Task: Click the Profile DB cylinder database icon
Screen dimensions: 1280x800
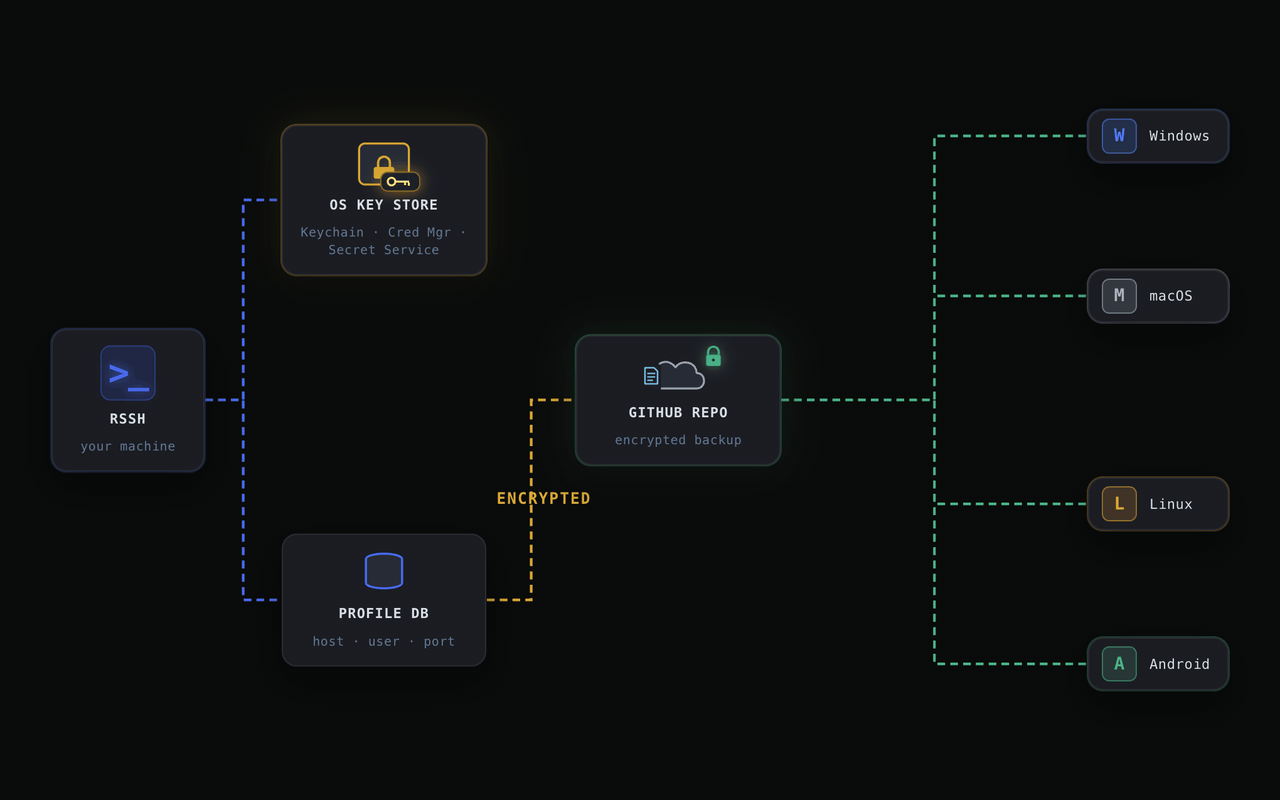Action: coord(384,571)
